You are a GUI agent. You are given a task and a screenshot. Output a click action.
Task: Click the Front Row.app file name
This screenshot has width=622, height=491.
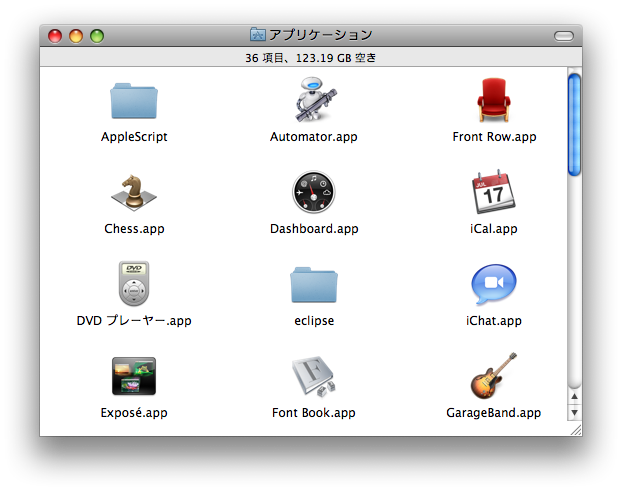(x=494, y=137)
